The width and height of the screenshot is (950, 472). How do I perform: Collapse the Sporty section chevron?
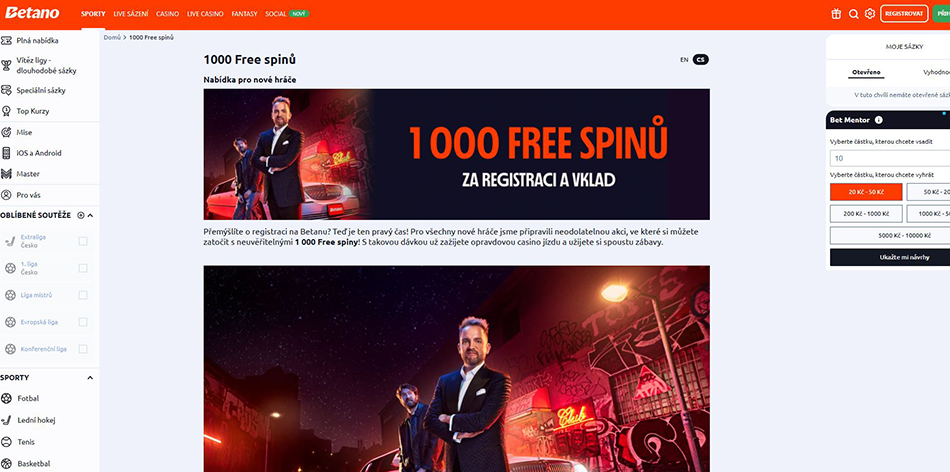90,377
